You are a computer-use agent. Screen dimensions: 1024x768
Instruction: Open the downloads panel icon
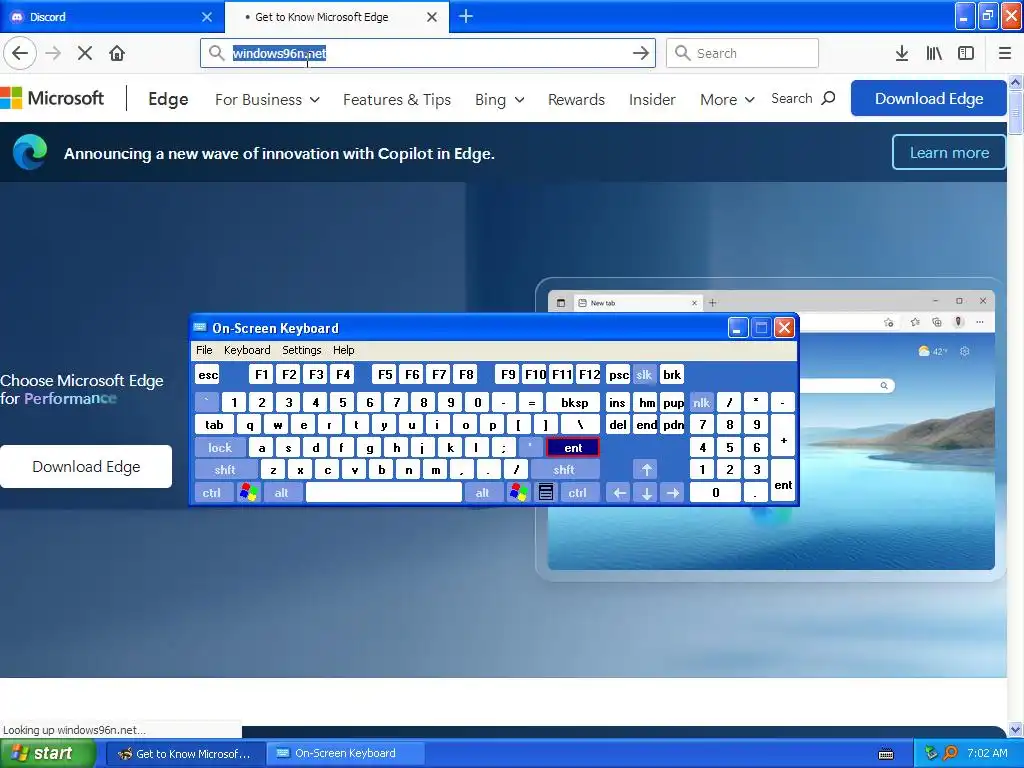tap(902, 53)
